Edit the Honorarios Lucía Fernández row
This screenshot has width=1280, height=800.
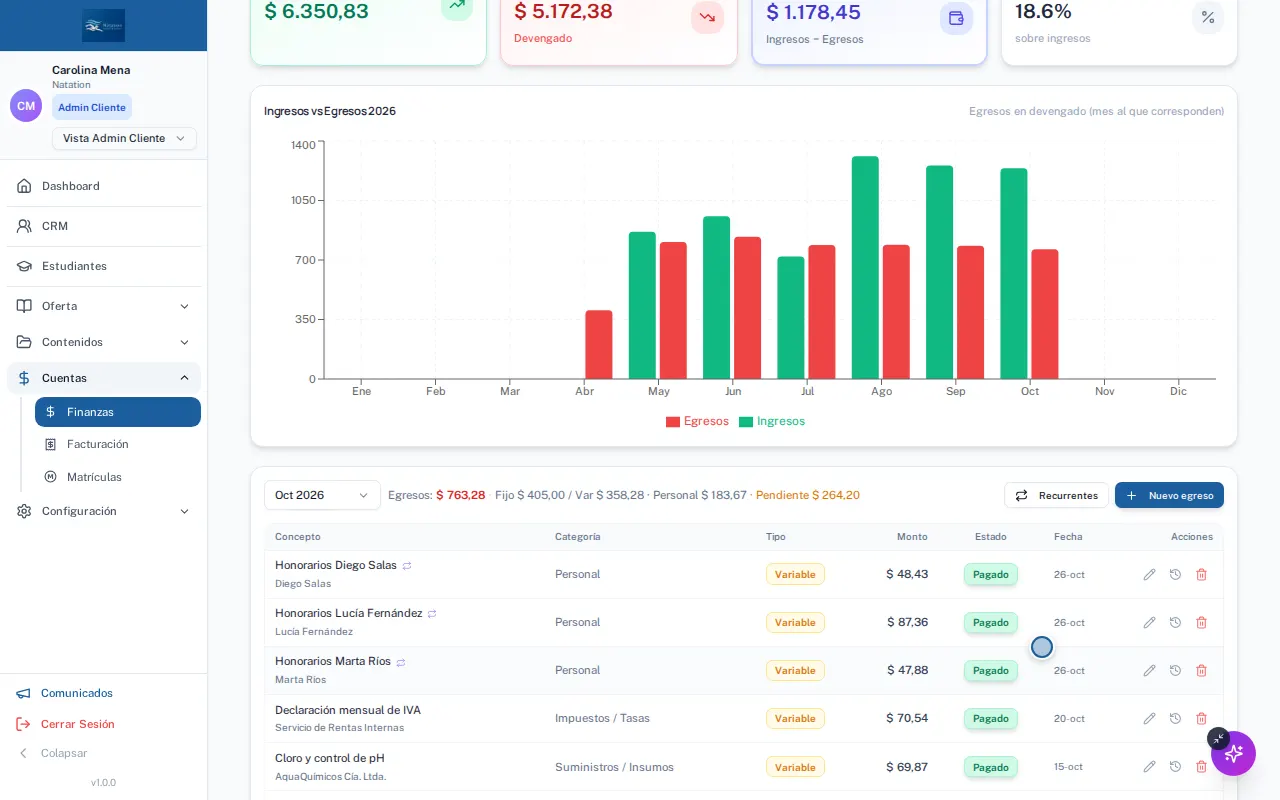coord(1149,622)
